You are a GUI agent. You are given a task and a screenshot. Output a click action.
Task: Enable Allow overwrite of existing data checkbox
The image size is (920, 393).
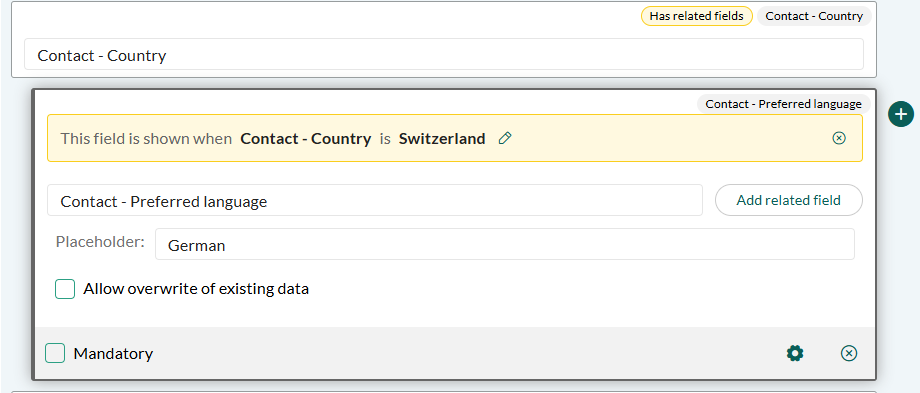pos(65,289)
